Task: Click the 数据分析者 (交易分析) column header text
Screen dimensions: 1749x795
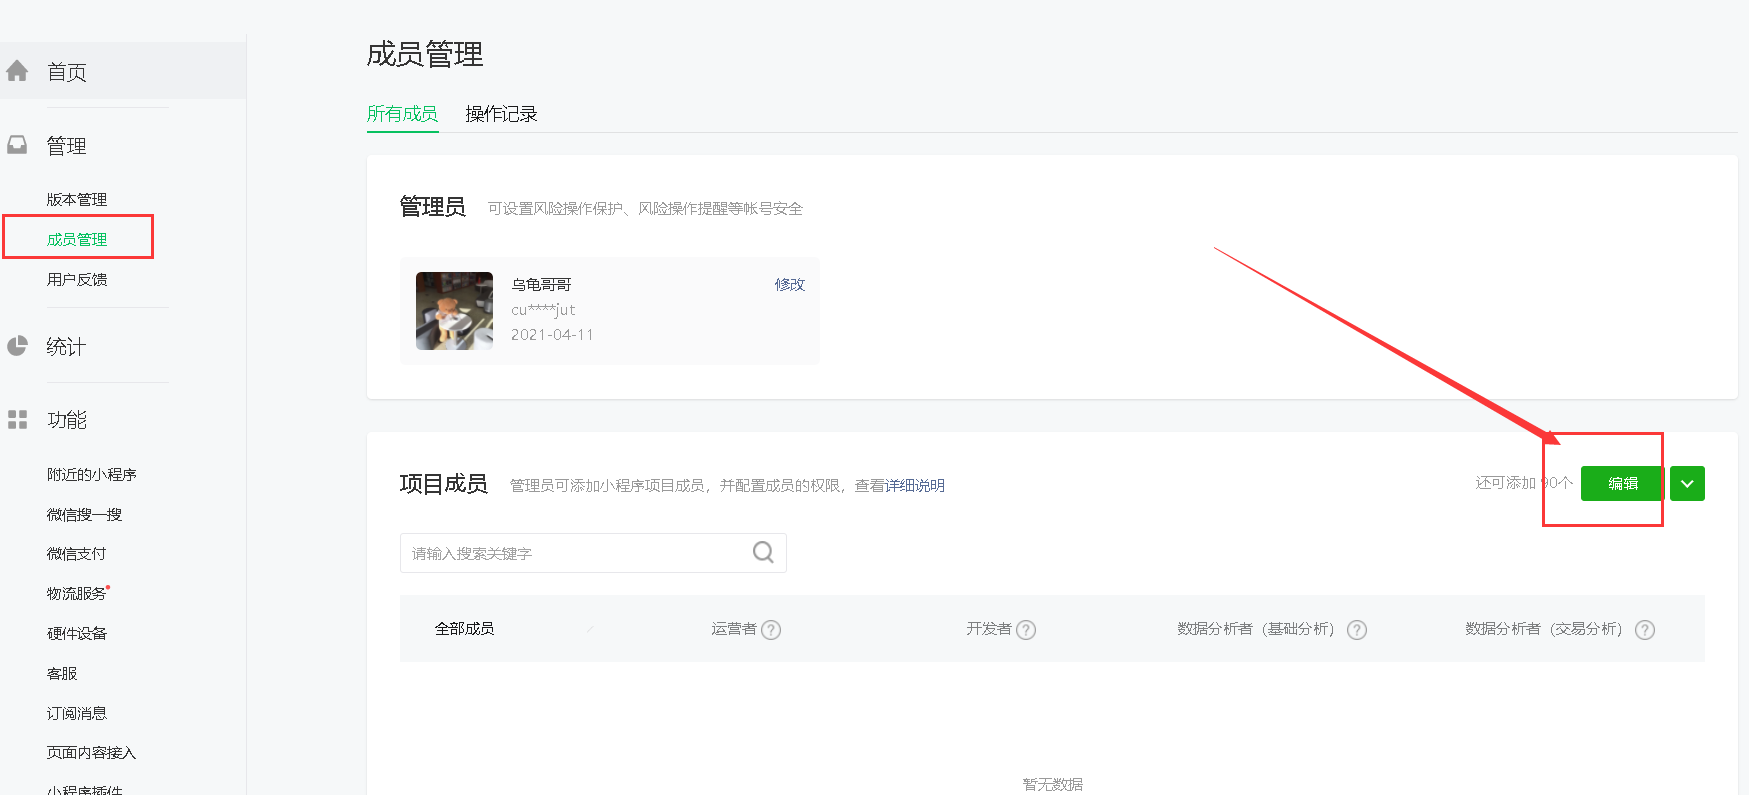Action: point(1544,628)
